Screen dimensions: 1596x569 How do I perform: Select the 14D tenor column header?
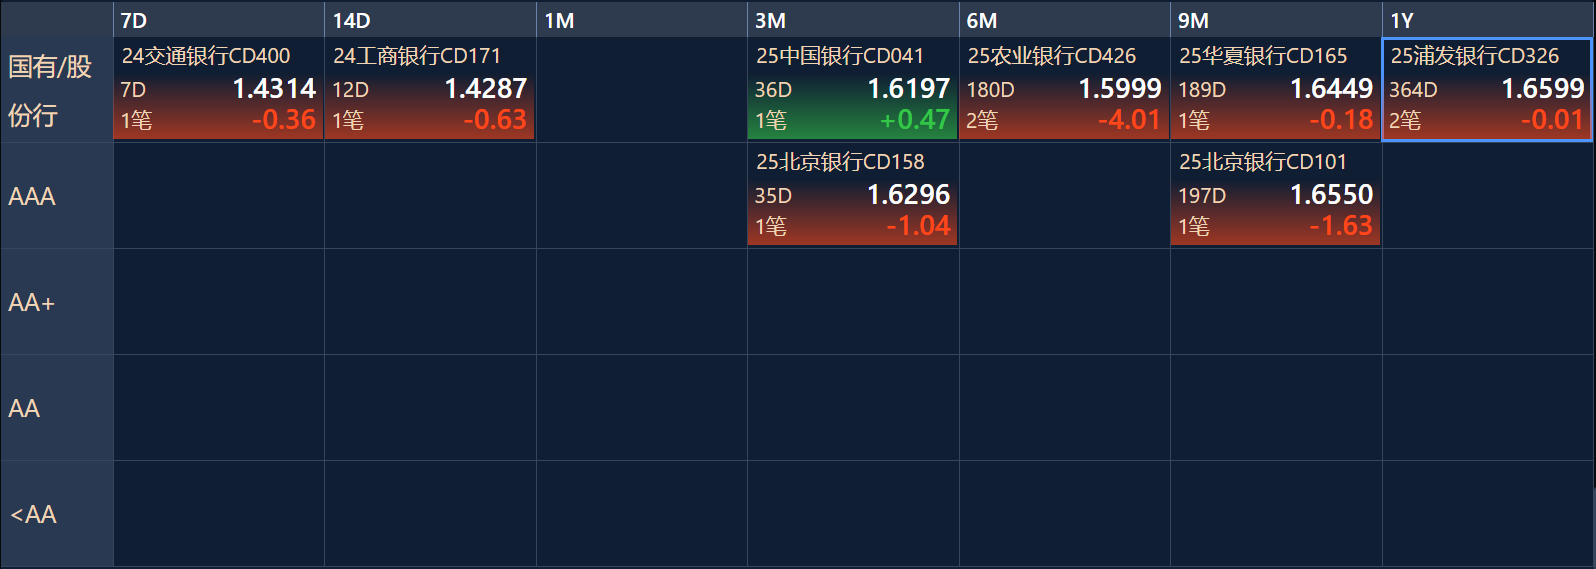click(x=430, y=20)
